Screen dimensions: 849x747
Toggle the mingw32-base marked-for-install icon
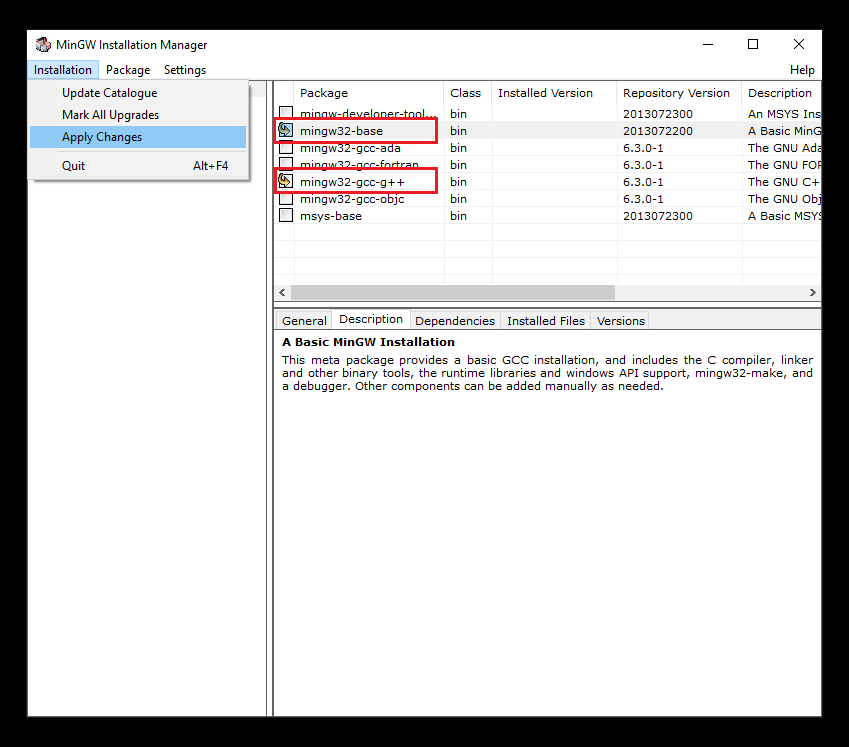(285, 130)
